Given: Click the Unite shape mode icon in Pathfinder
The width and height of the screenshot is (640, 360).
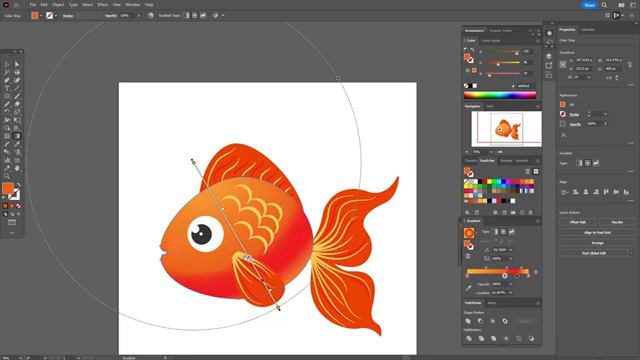Looking at the screenshot, I should tap(468, 321).
